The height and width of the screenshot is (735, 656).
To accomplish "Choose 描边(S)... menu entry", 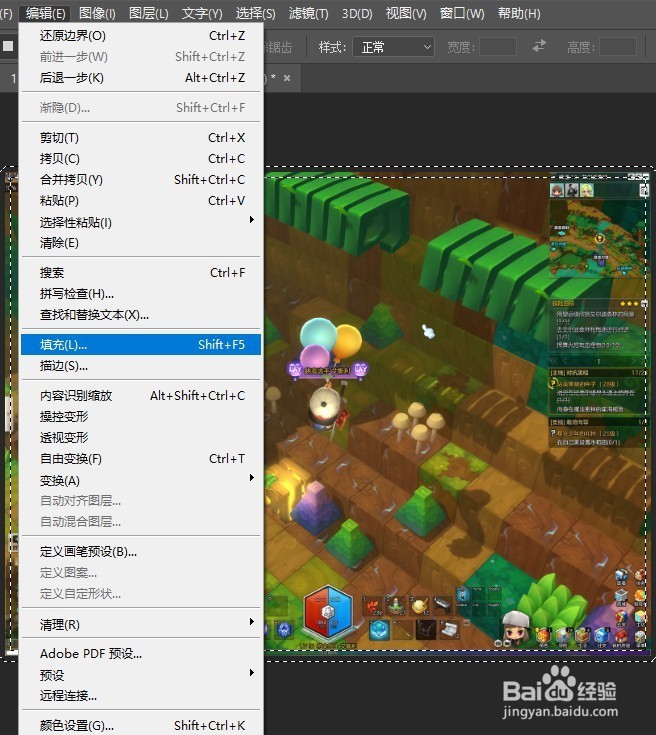I will (141, 366).
